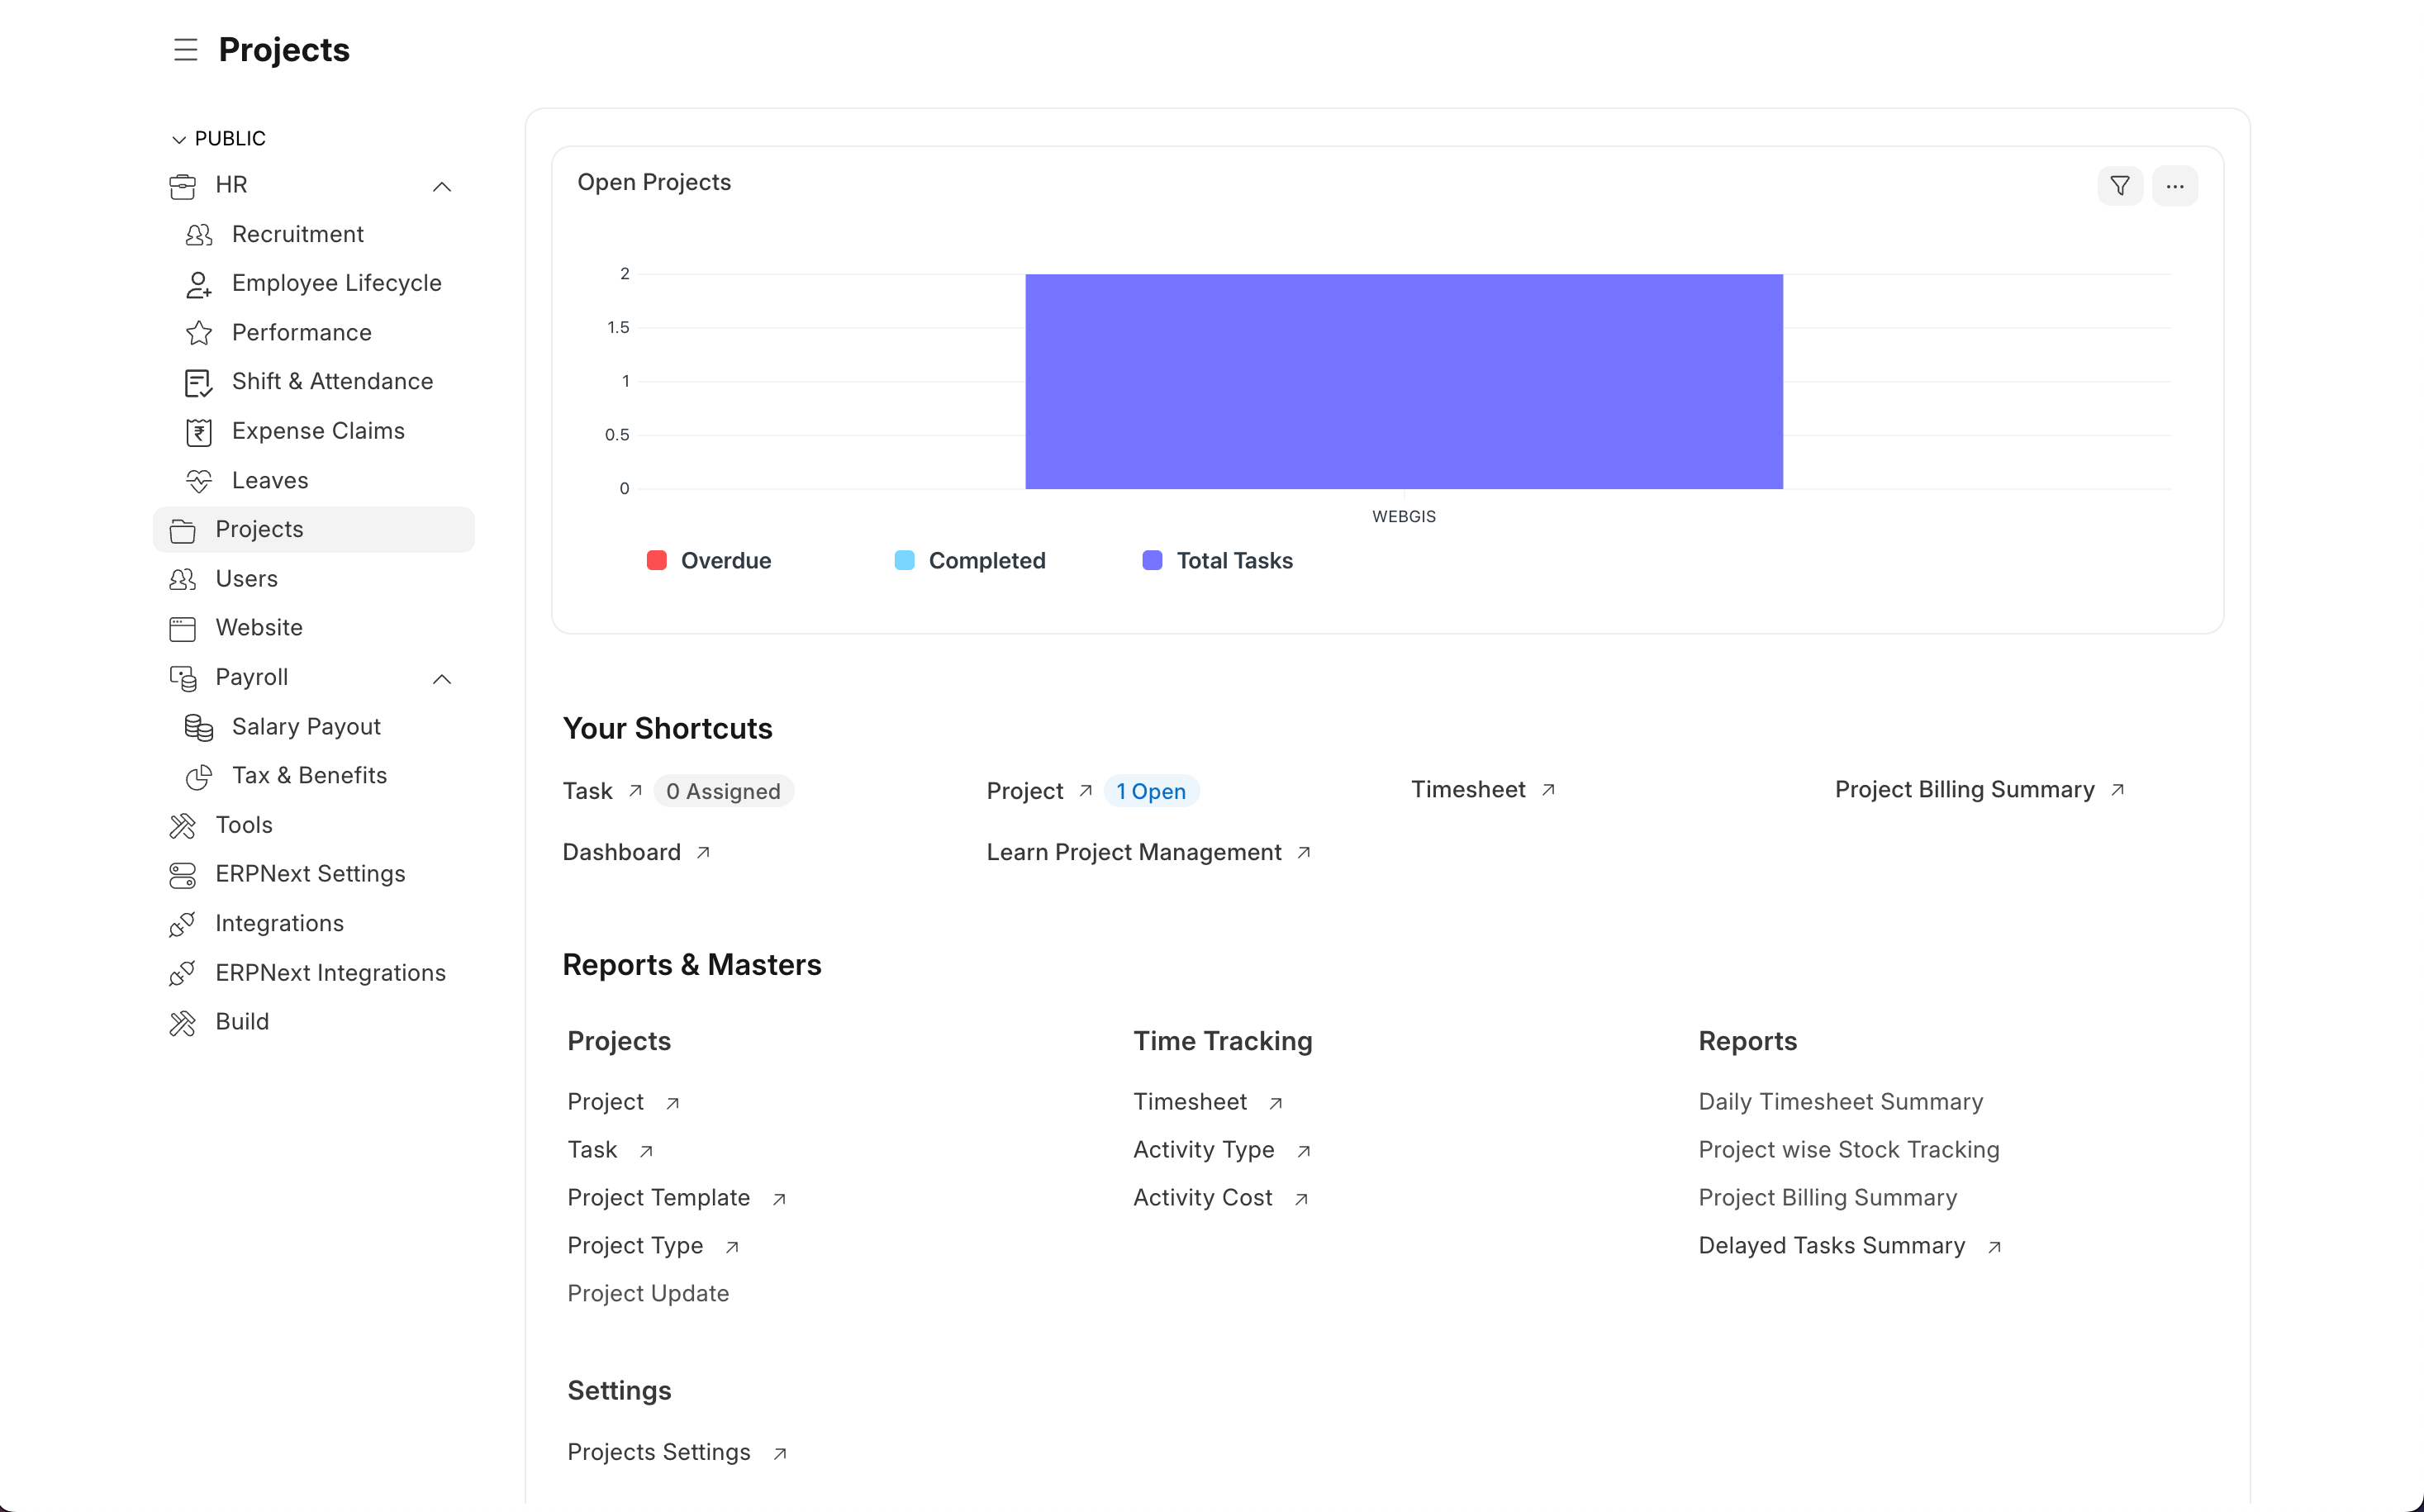Go to Shift & Attendance workspace

click(x=333, y=381)
